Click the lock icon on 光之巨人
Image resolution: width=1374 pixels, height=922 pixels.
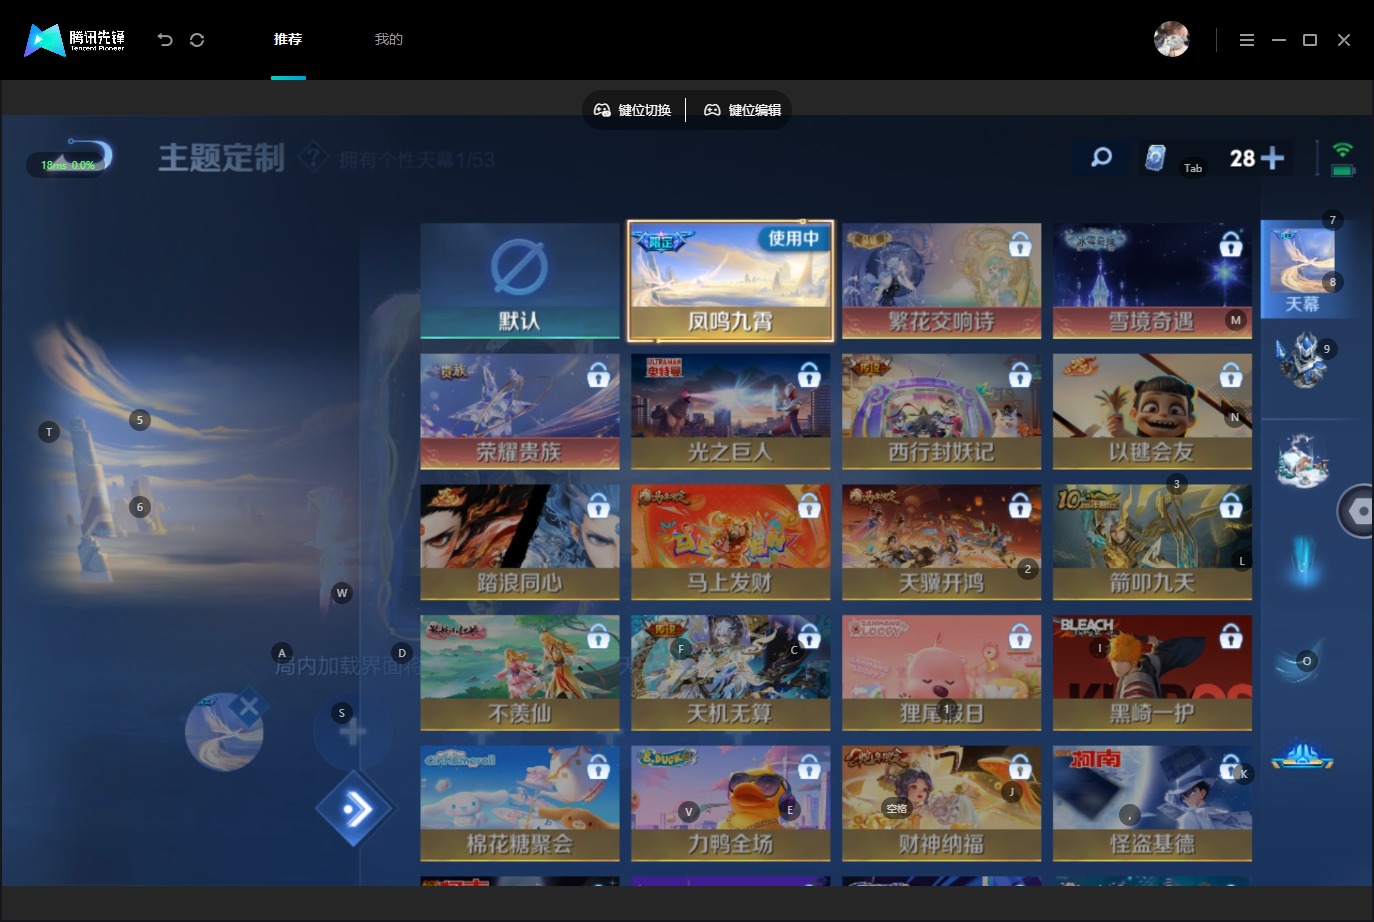point(809,375)
